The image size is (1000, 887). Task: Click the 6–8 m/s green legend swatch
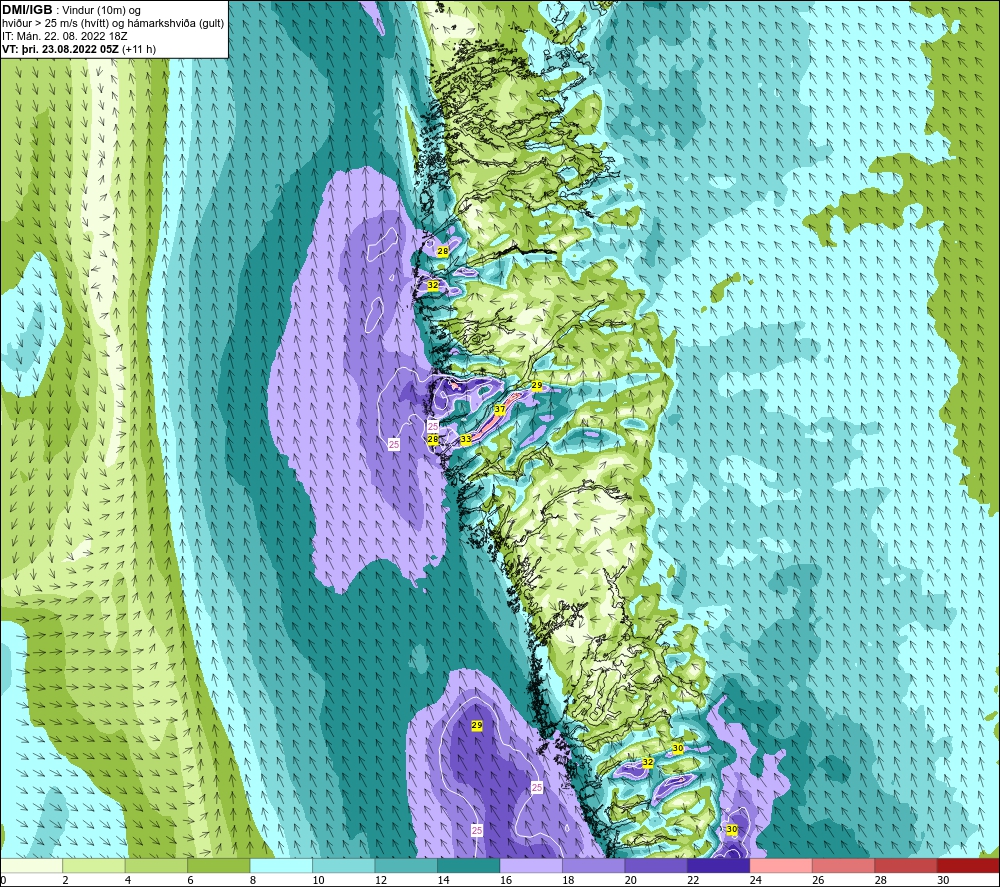[x=219, y=865]
